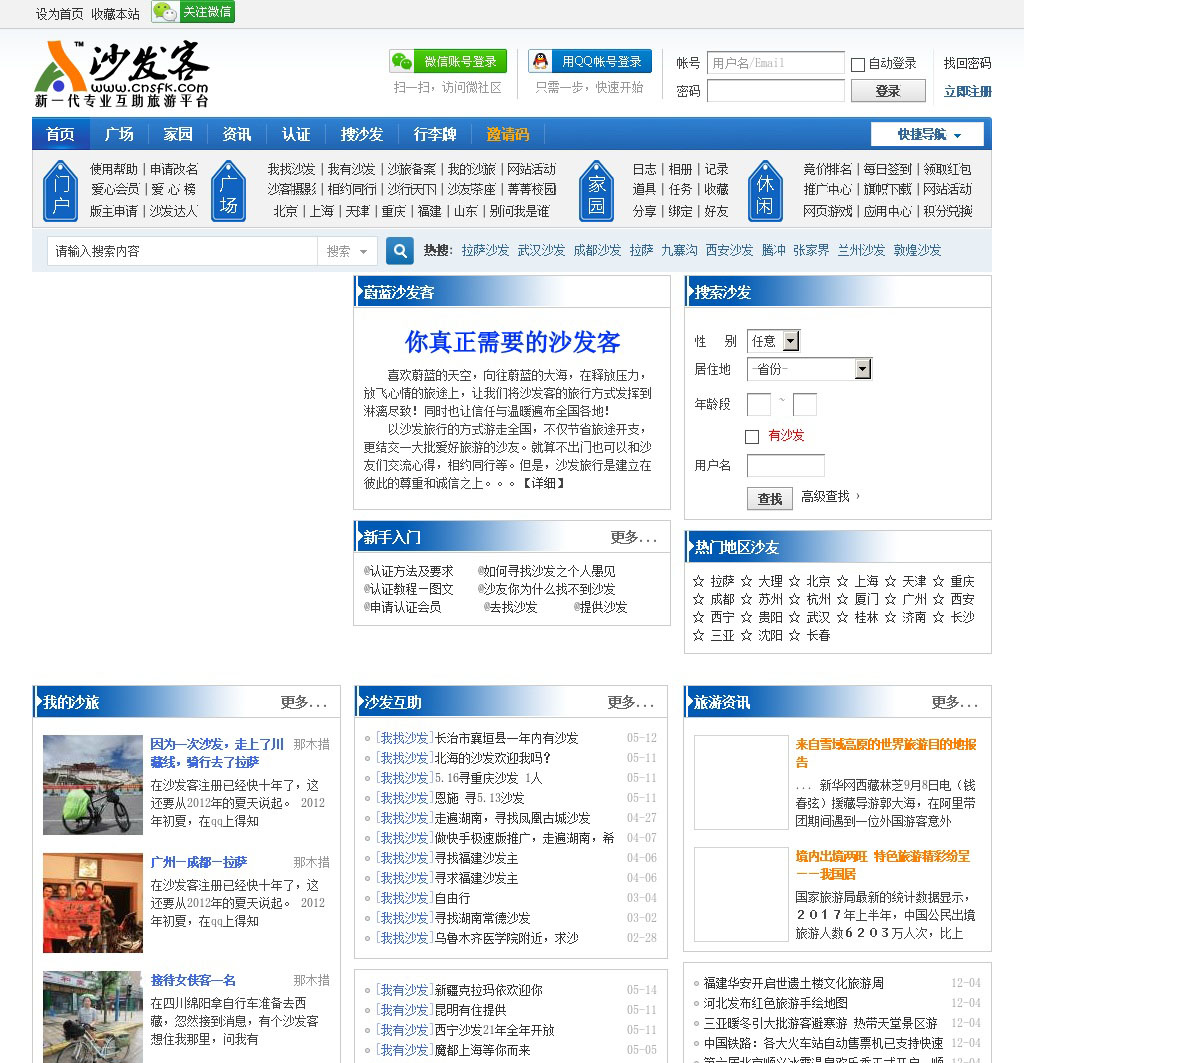Open the 广州—成都—拉萨 post thumbnail
Viewport: 1200px width, 1063px height.
93,903
